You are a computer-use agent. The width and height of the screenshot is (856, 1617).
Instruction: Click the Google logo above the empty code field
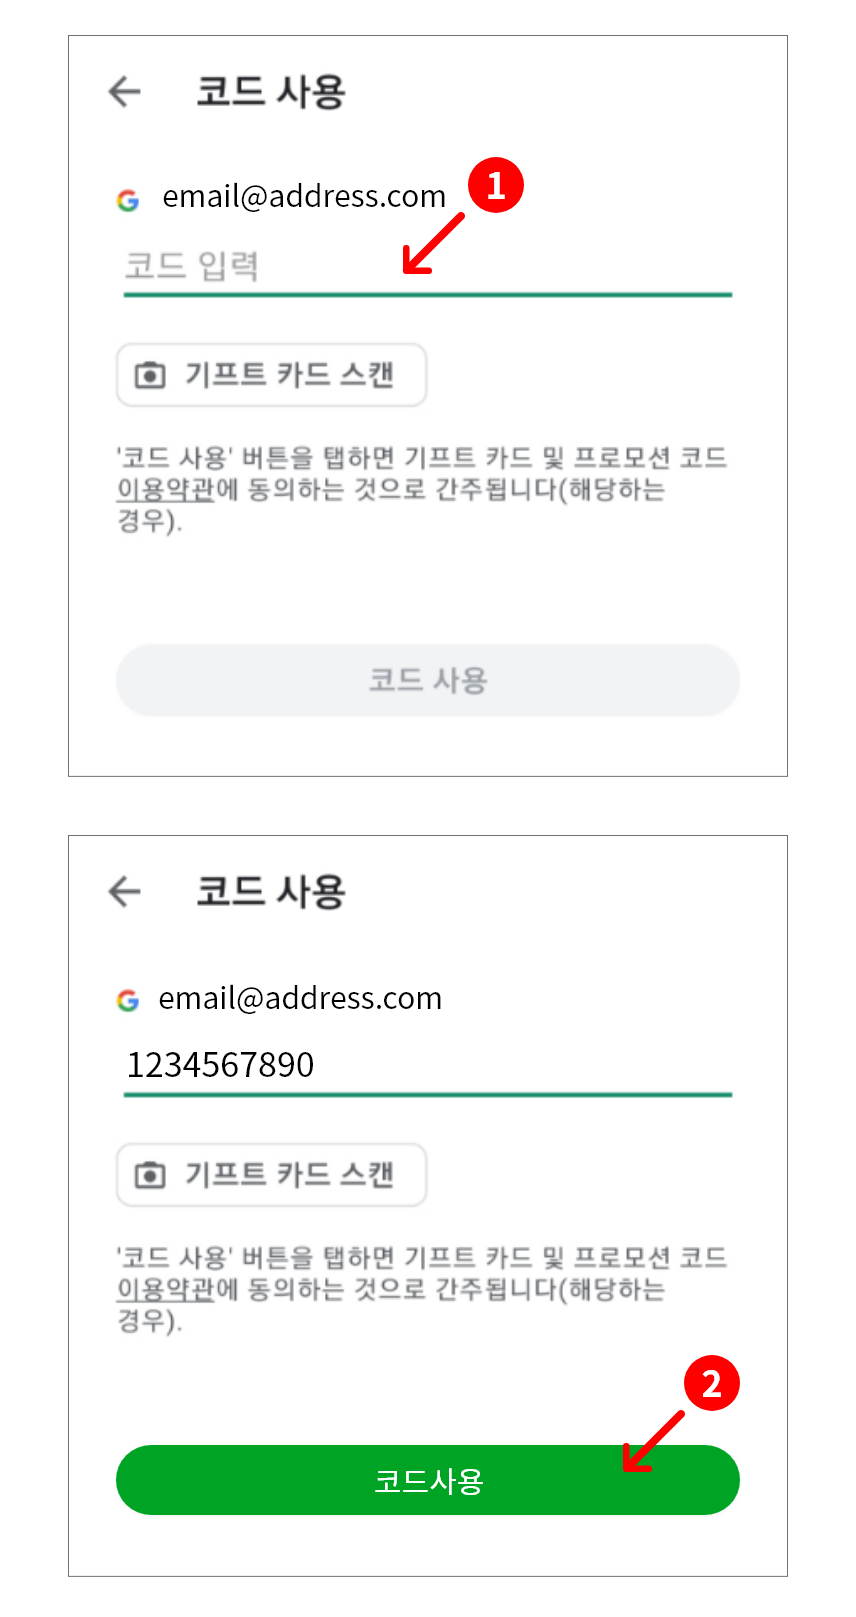128,200
